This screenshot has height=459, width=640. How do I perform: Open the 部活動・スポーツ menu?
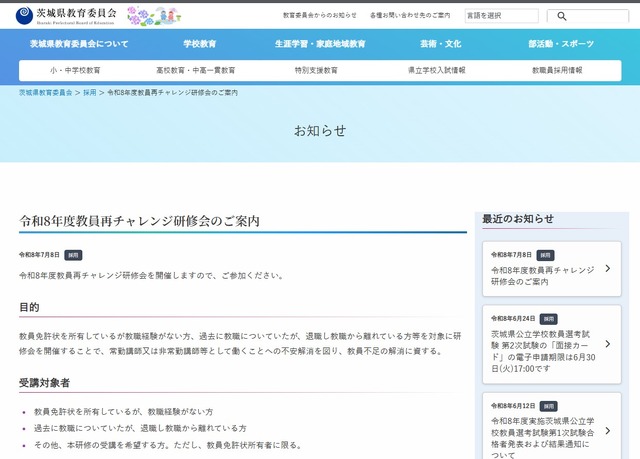(561, 44)
